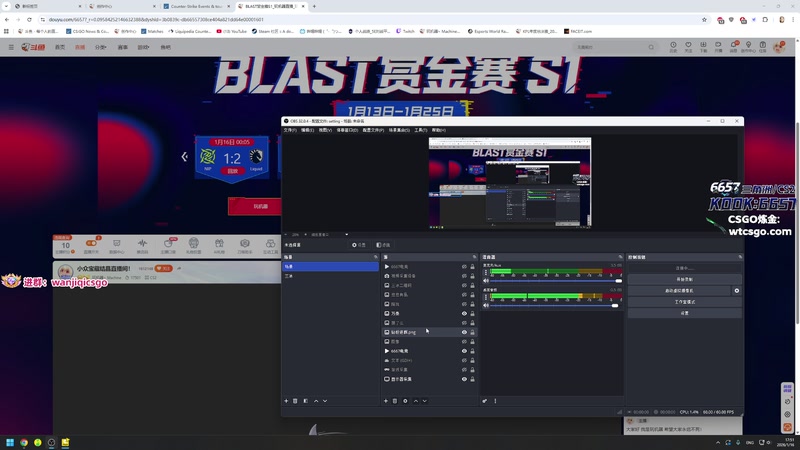Click 回放 replay button on NIP vs Liquid card
The image size is (800, 450).
[x=232, y=171]
